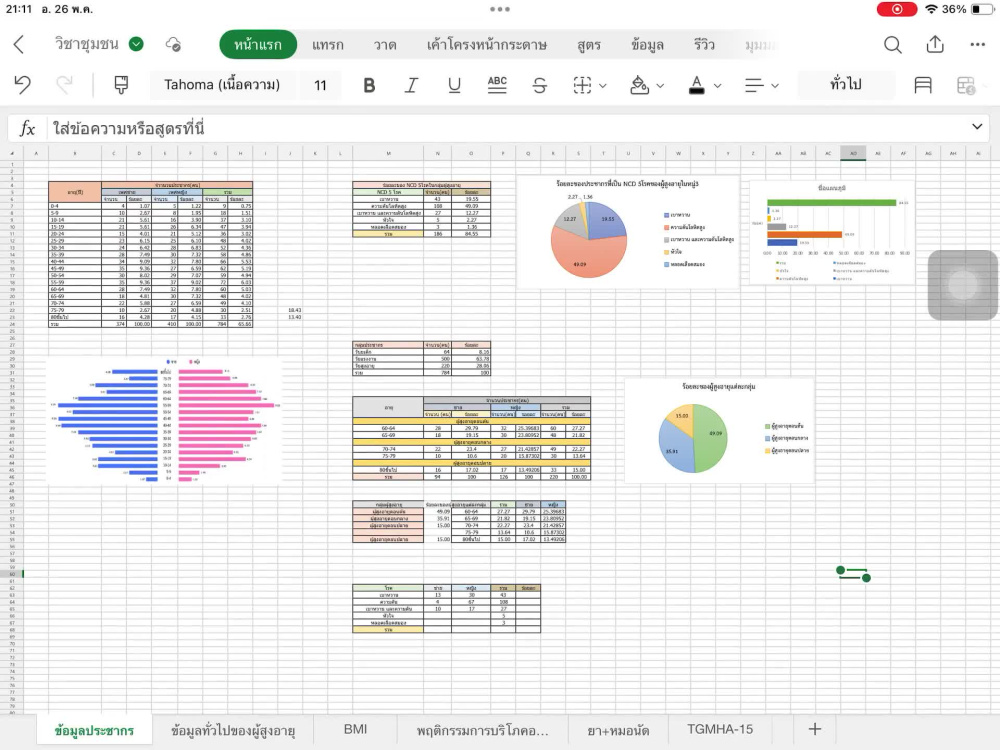Toggle italic formatting

[x=411, y=85]
